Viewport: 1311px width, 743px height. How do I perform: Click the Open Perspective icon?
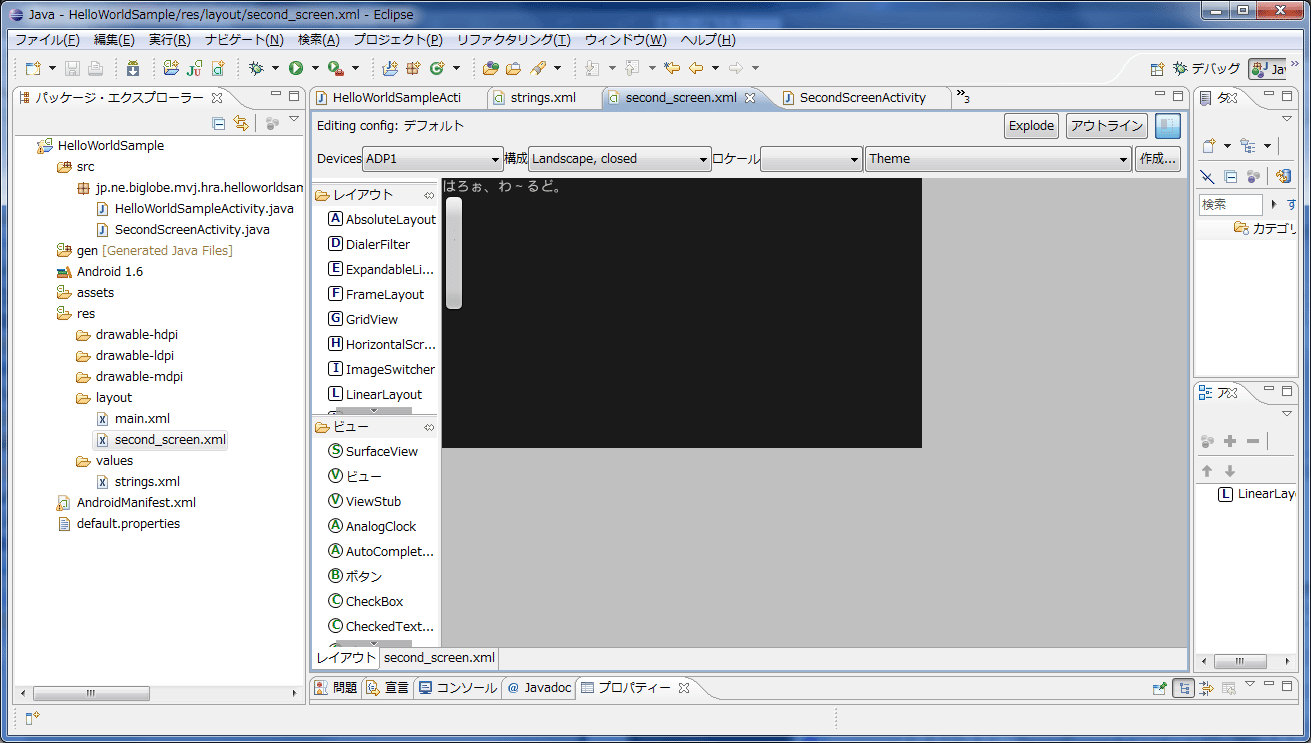click(1157, 69)
